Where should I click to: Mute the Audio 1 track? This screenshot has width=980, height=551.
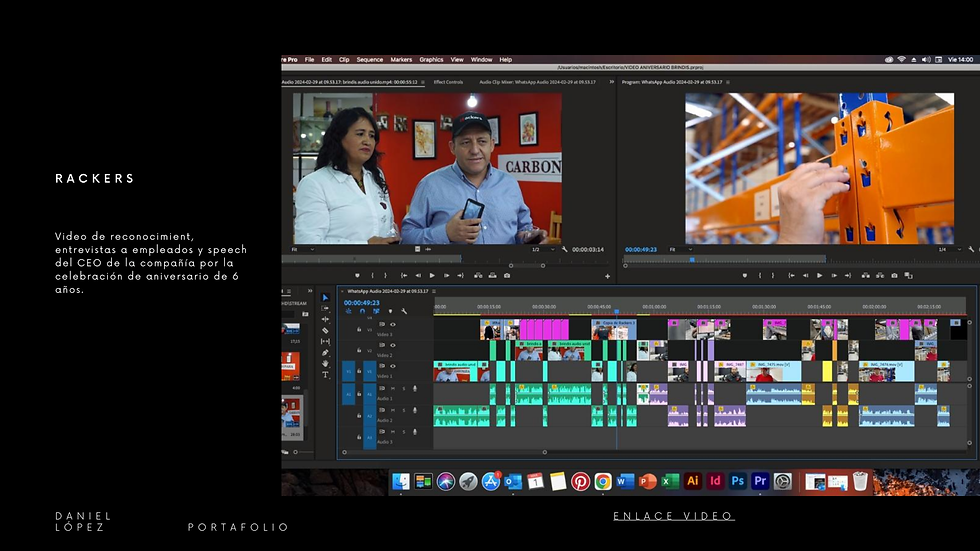tap(392, 389)
